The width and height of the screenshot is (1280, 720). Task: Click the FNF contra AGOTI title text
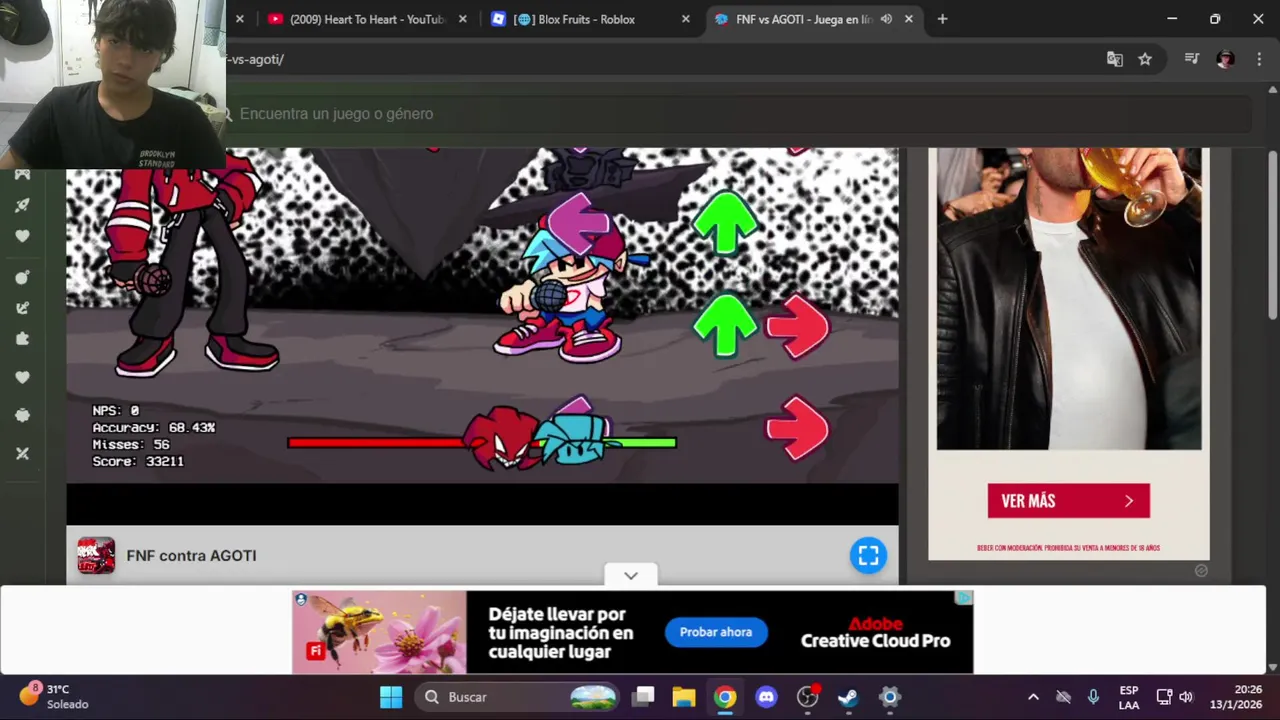pos(191,556)
